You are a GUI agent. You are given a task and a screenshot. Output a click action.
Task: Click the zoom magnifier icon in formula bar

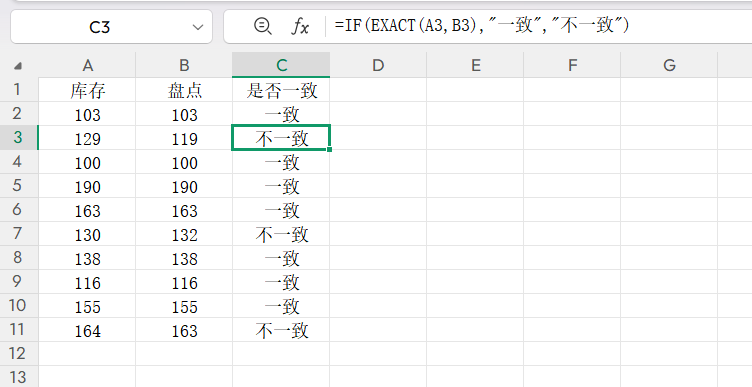point(262,26)
